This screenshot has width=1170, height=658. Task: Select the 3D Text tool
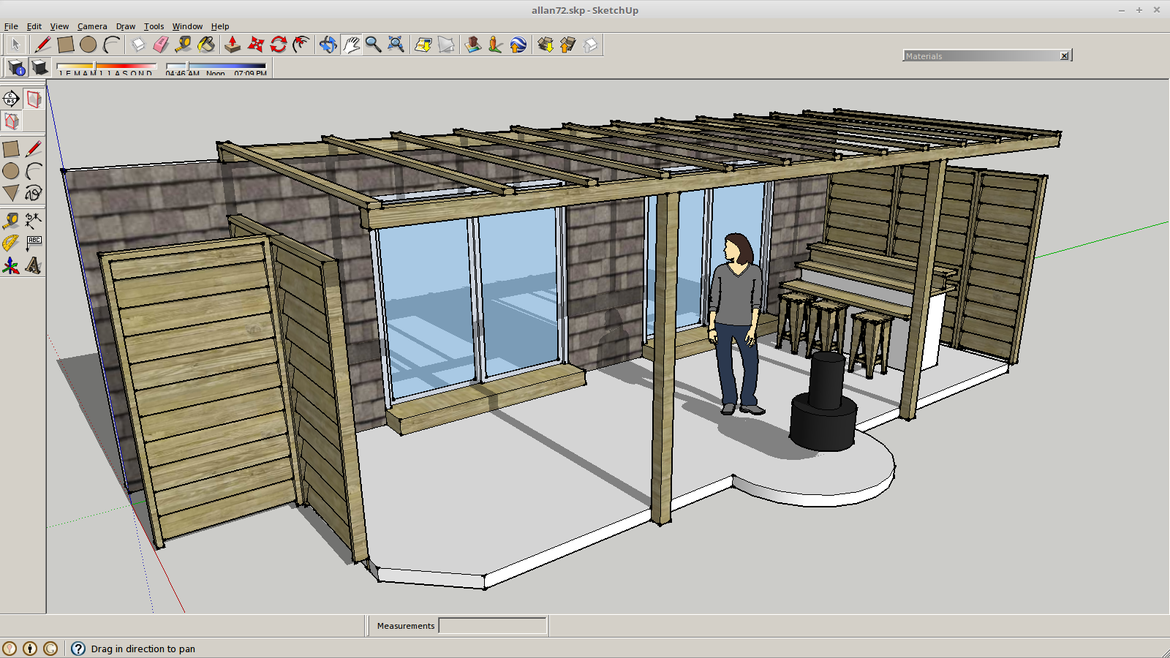(34, 266)
